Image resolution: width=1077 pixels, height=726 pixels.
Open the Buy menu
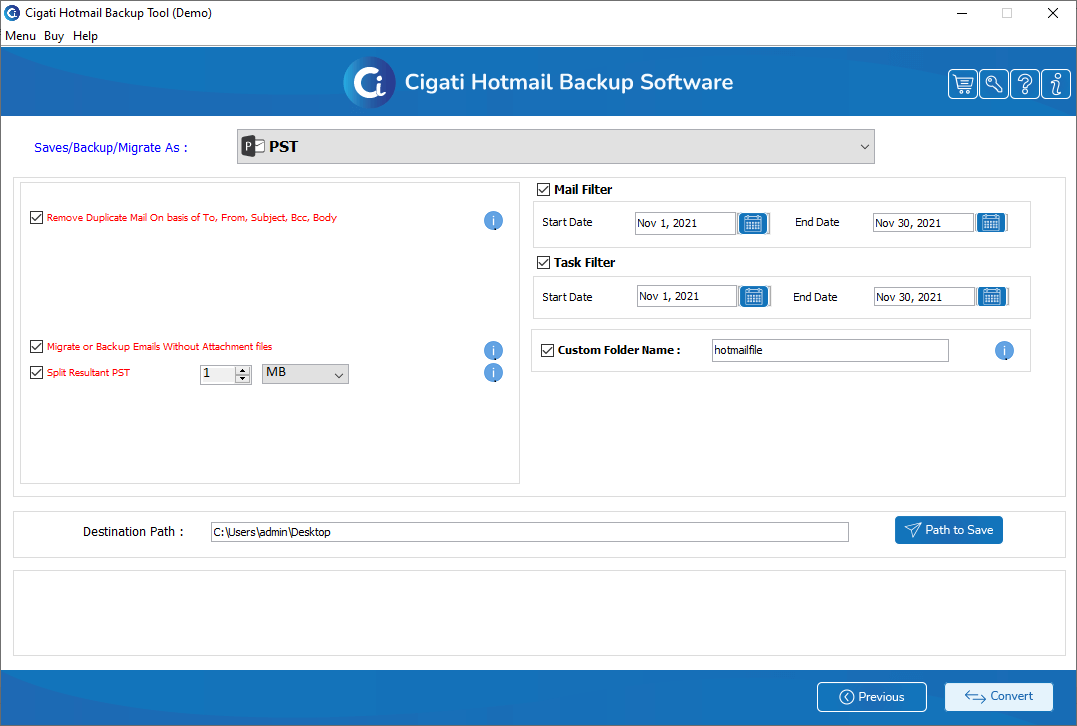(54, 36)
